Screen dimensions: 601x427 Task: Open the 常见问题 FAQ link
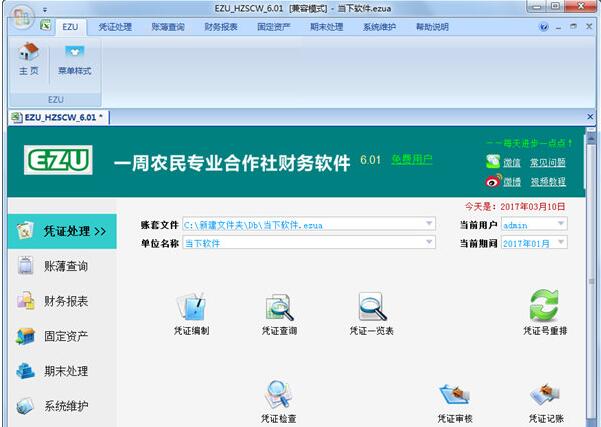[x=548, y=163]
